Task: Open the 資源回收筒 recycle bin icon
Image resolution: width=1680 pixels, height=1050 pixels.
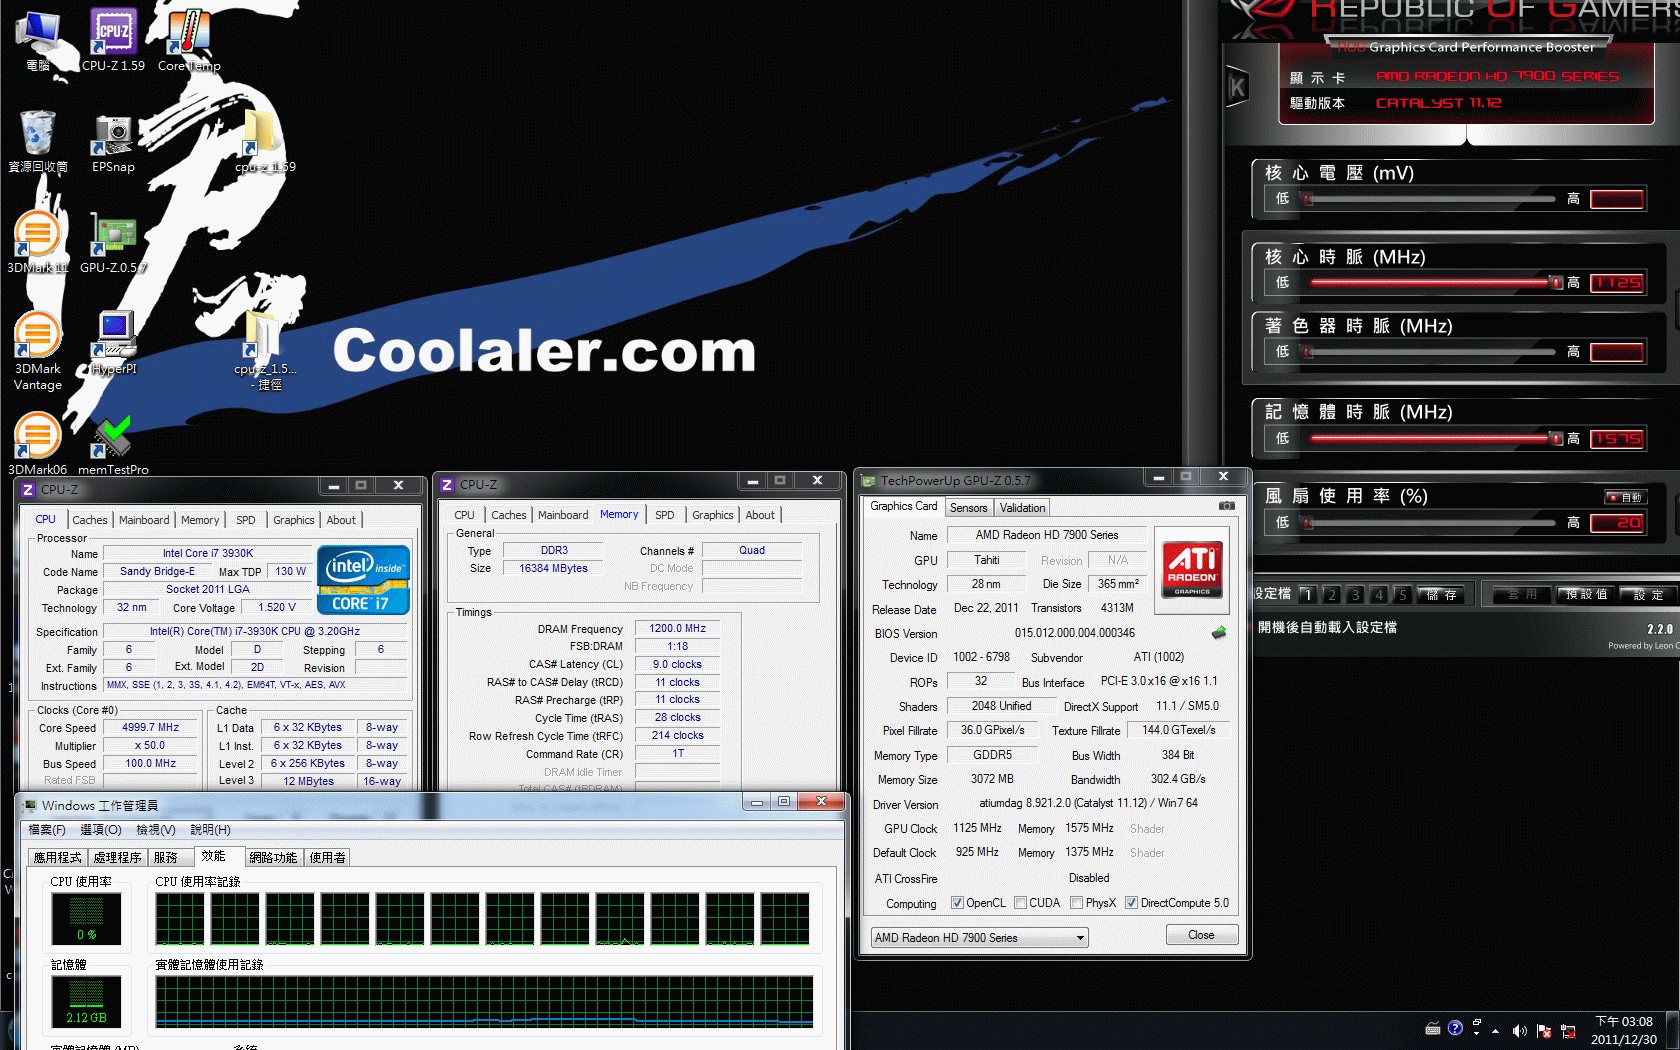Action: (38, 142)
